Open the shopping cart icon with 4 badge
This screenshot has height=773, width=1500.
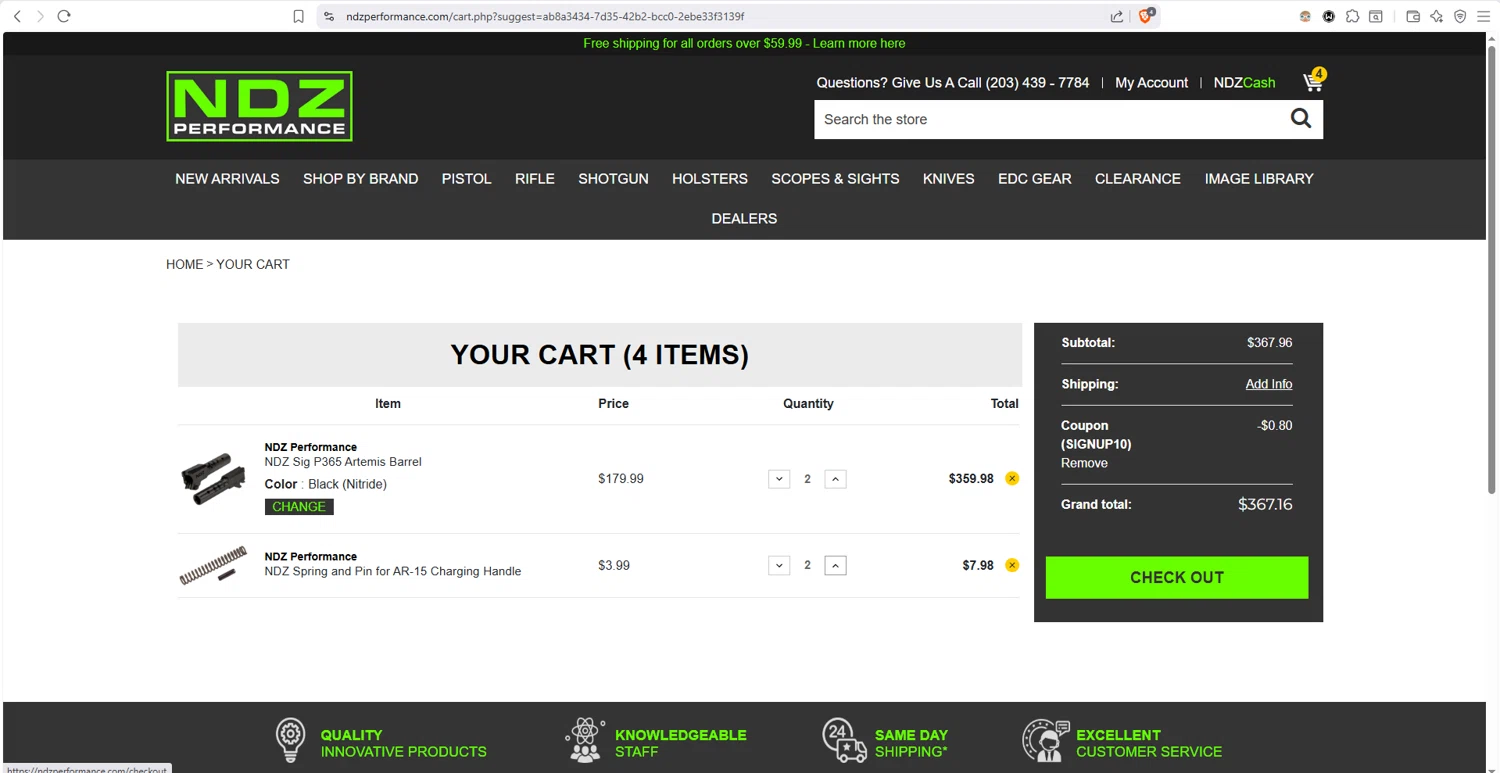1314,81
